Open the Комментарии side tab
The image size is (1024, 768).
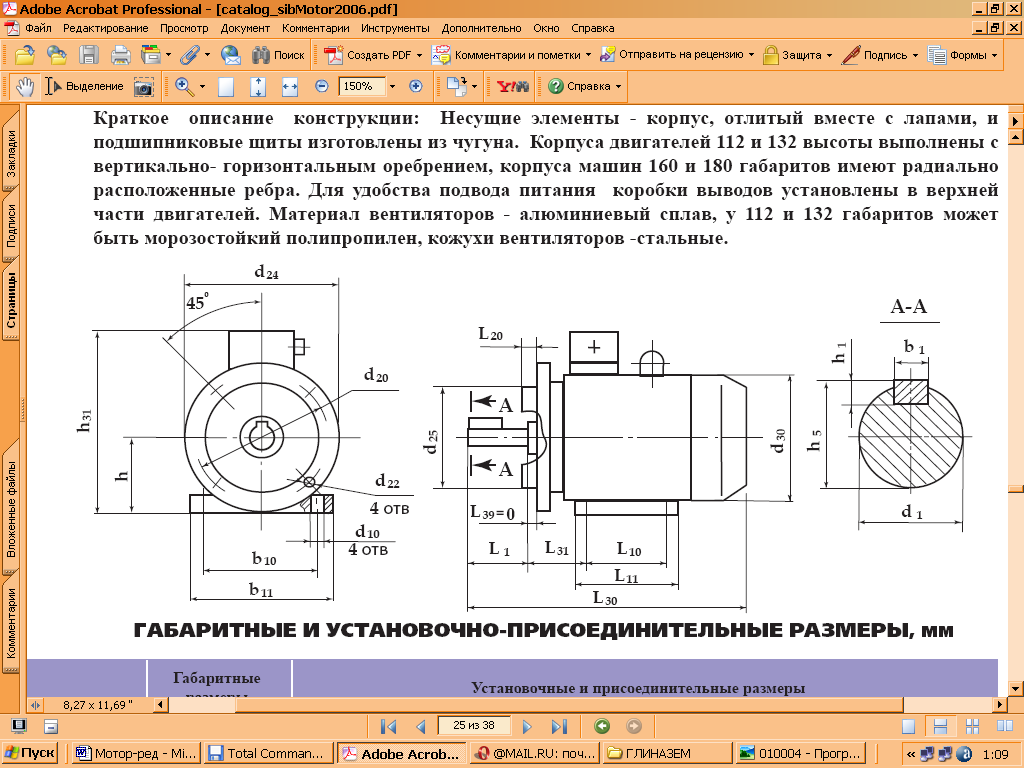click(11, 623)
